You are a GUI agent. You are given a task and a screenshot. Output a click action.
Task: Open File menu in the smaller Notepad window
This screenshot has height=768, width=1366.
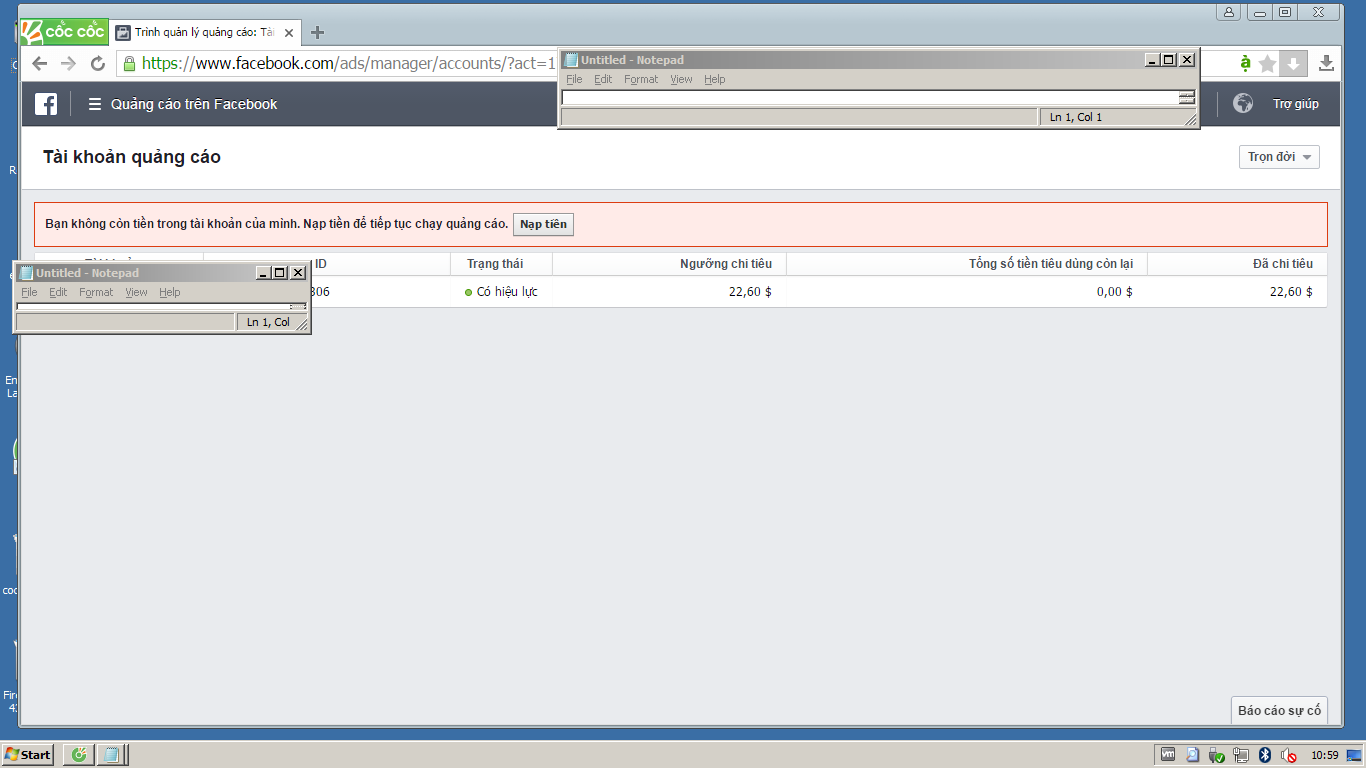29,292
